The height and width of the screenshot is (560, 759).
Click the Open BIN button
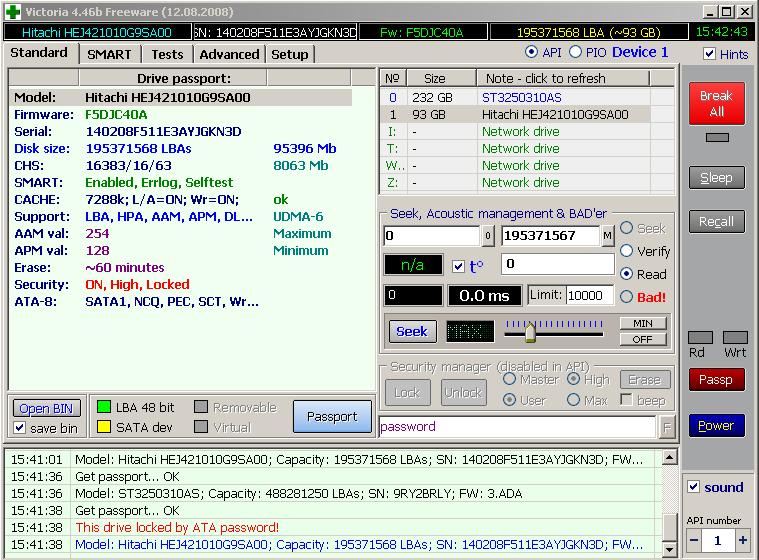coord(46,409)
